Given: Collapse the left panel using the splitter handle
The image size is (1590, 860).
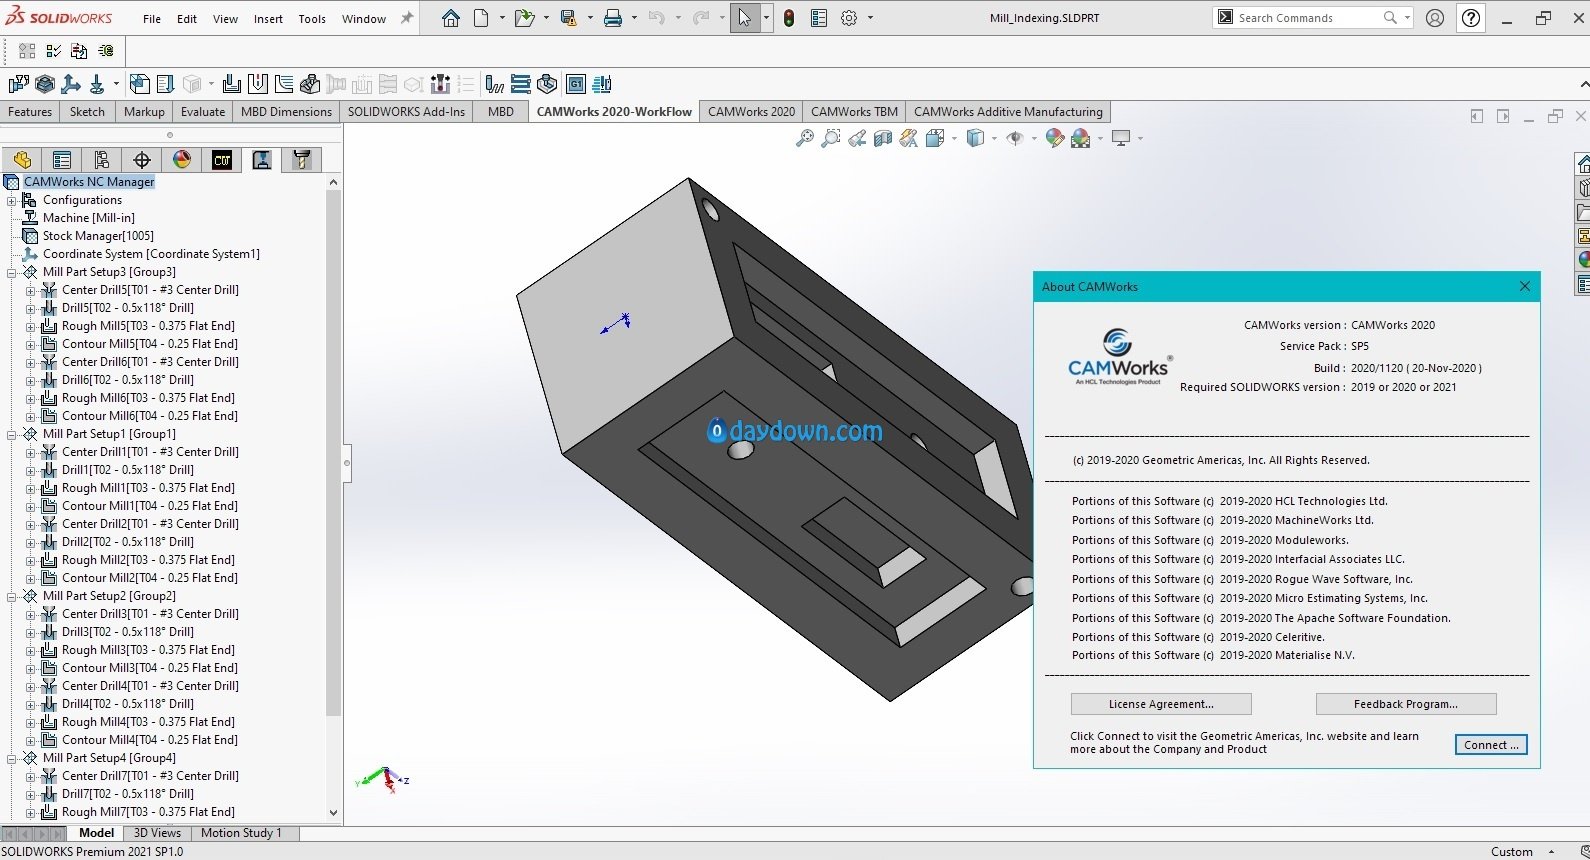Looking at the screenshot, I should click(x=347, y=463).
